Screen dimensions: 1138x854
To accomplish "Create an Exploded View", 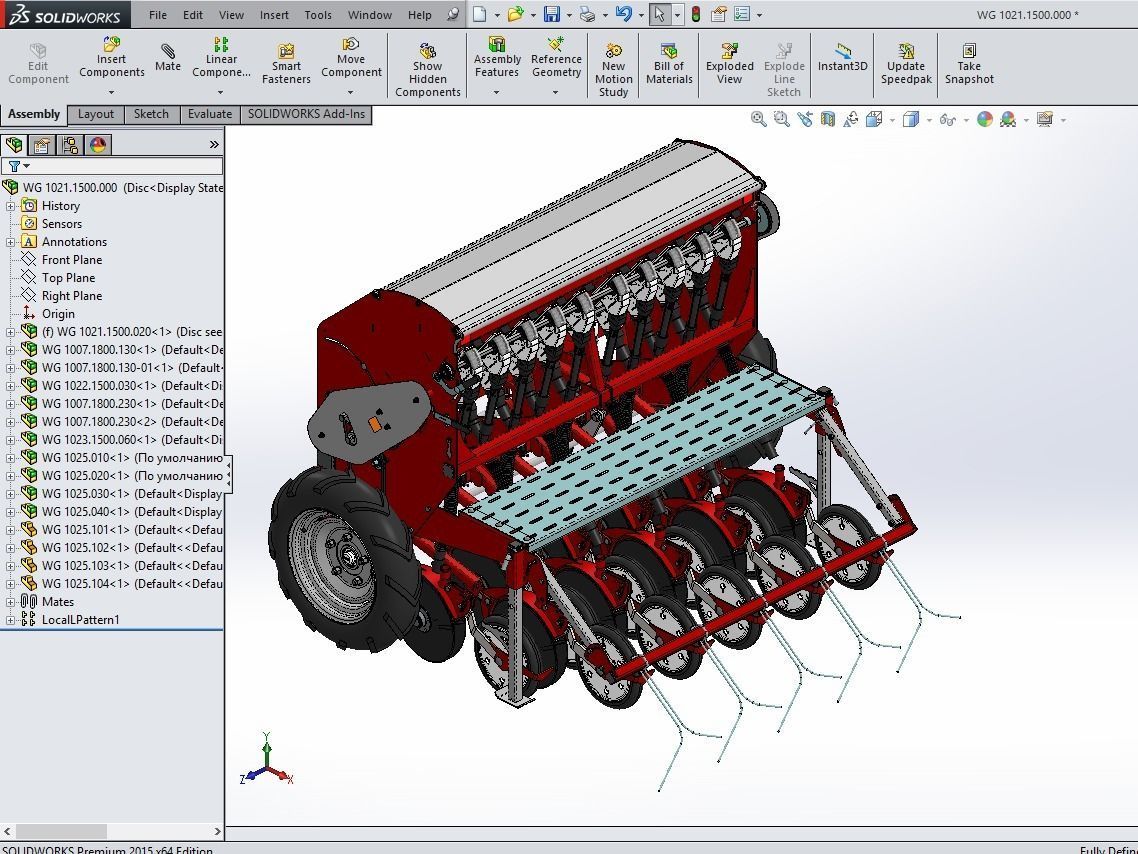I will pos(729,63).
